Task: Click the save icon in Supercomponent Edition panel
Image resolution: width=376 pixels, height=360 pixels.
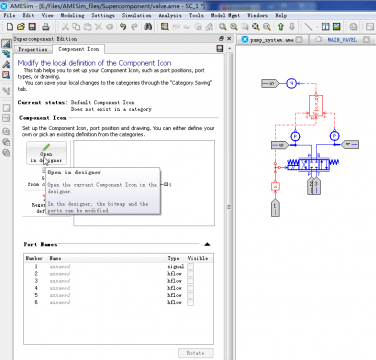Action: (x=220, y=49)
